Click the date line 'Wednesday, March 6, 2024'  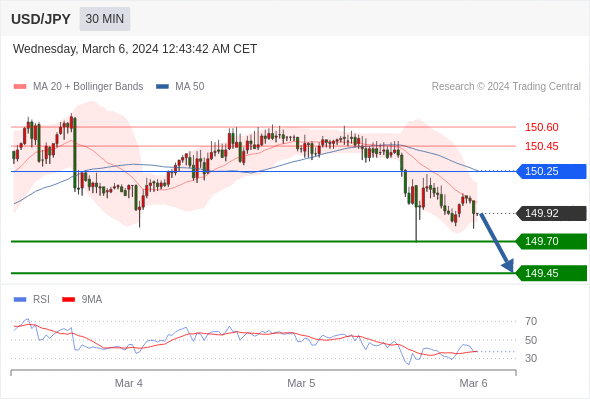[85, 49]
